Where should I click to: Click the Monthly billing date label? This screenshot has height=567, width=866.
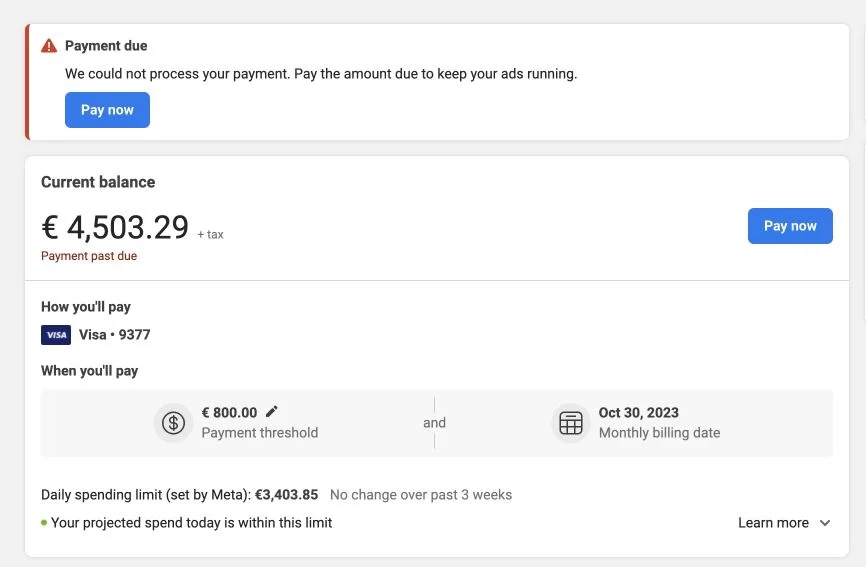[x=659, y=433]
